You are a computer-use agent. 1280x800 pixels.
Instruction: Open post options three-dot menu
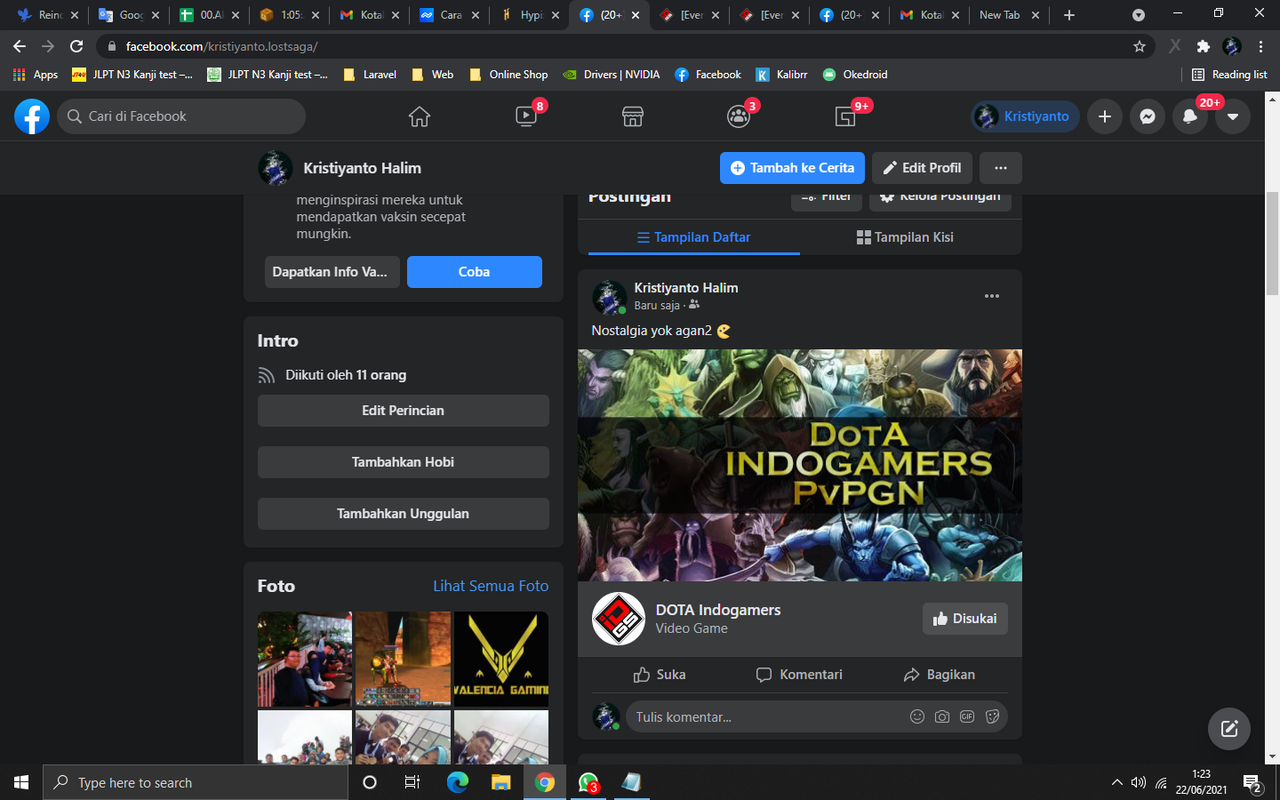pyautogui.click(x=992, y=296)
